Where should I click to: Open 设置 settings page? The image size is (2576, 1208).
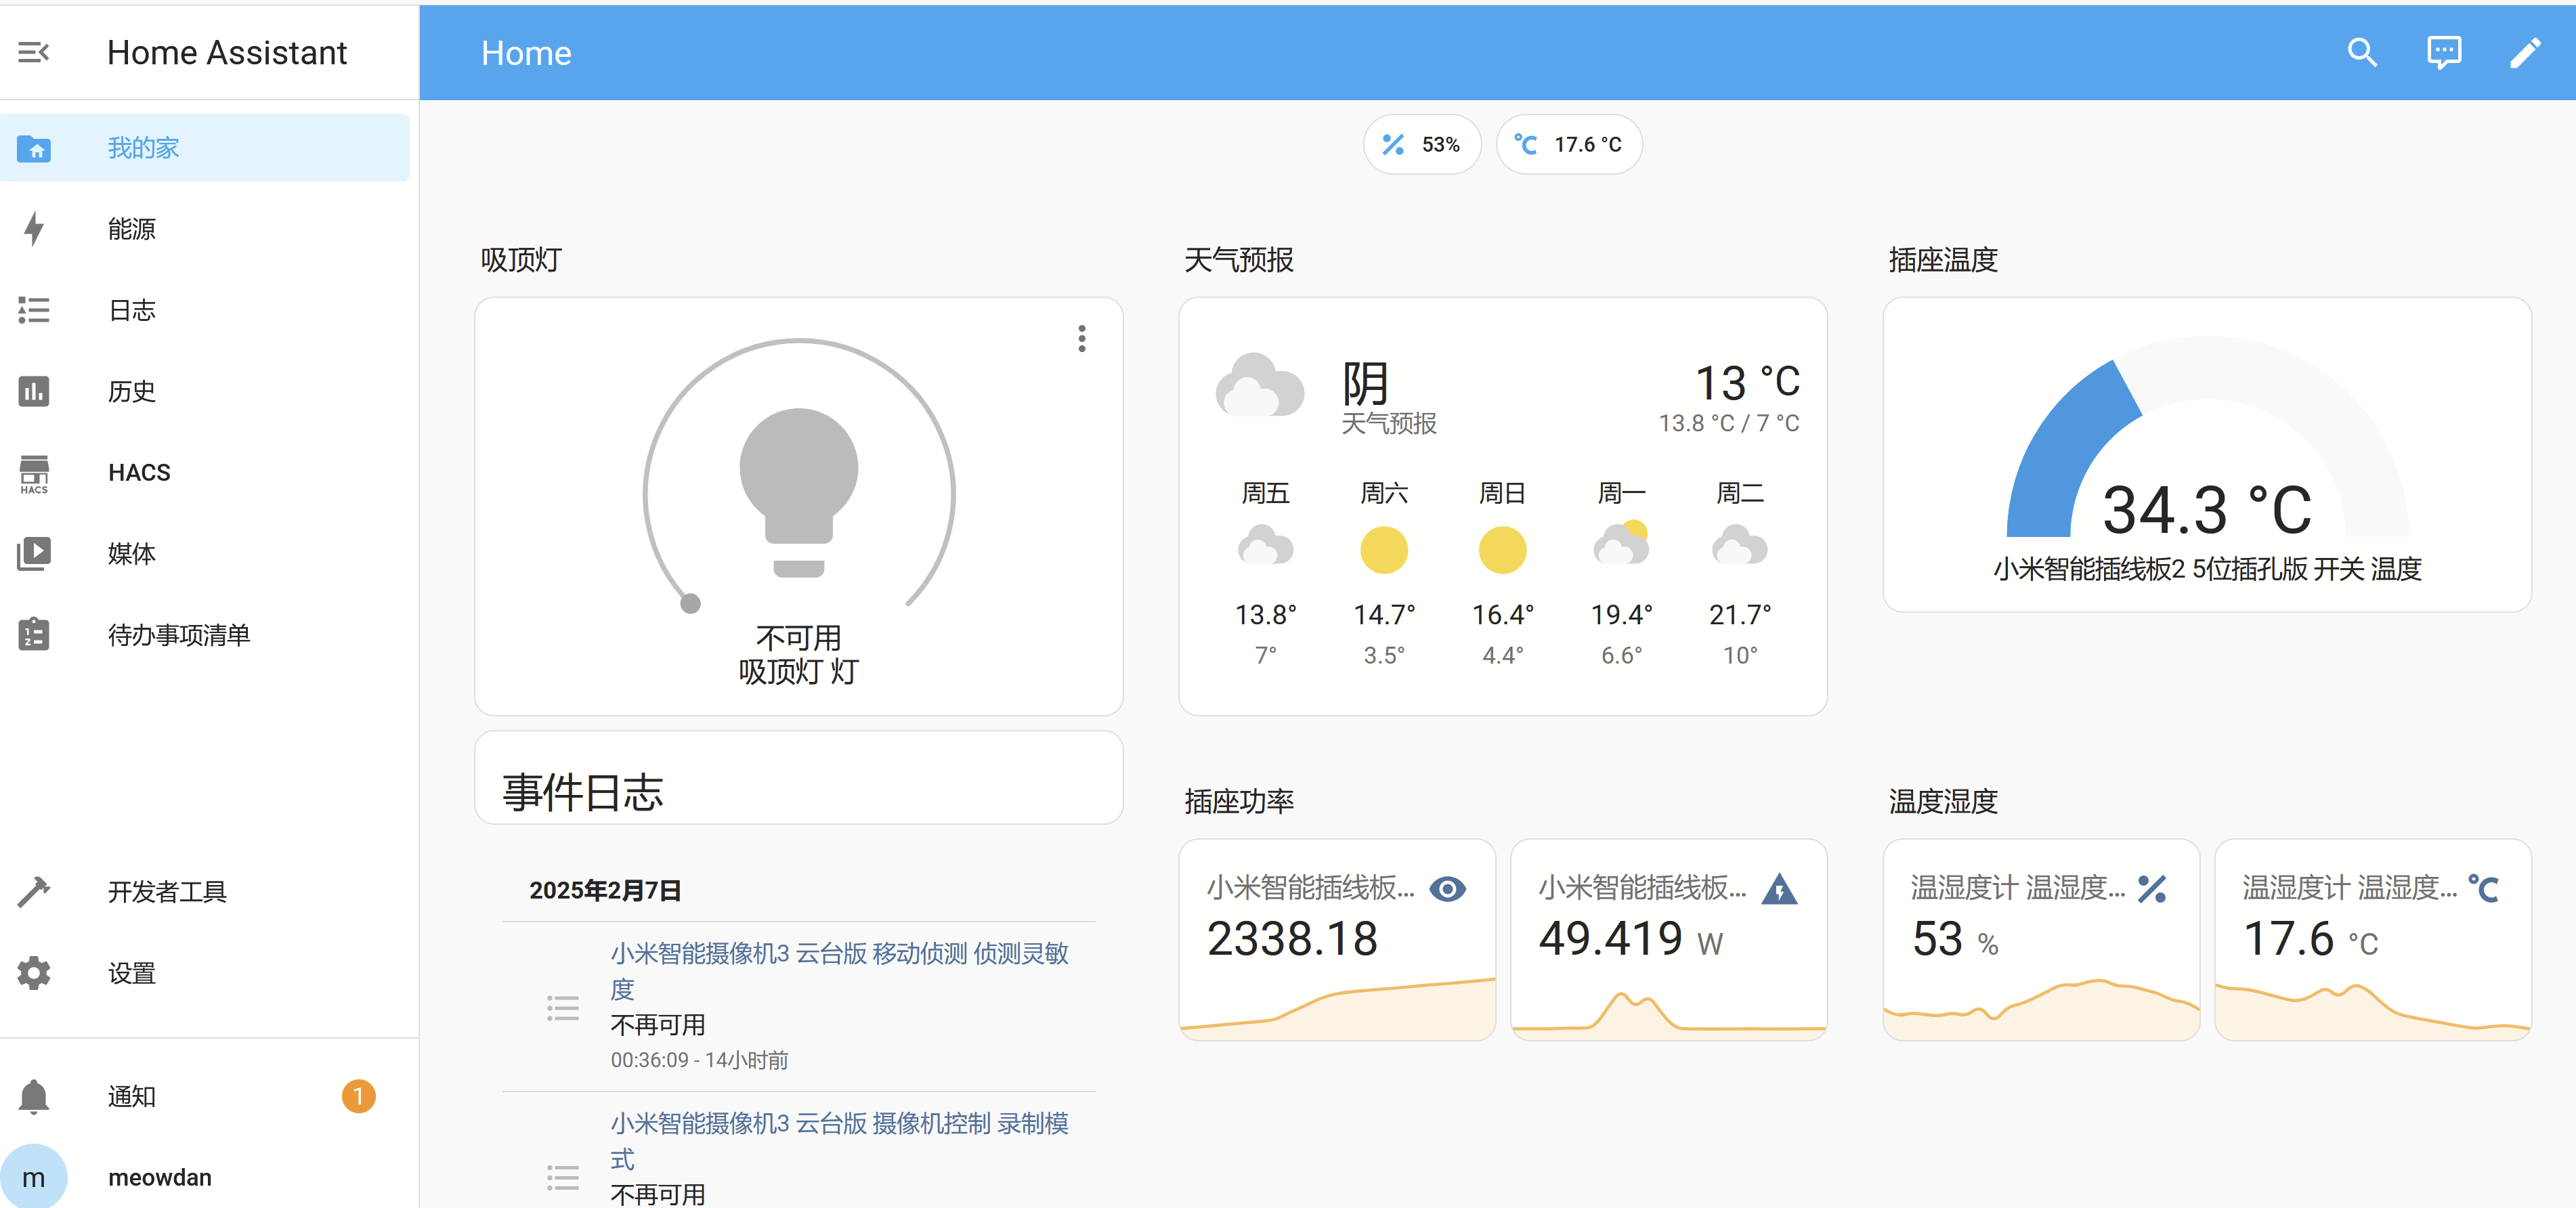click(205, 972)
